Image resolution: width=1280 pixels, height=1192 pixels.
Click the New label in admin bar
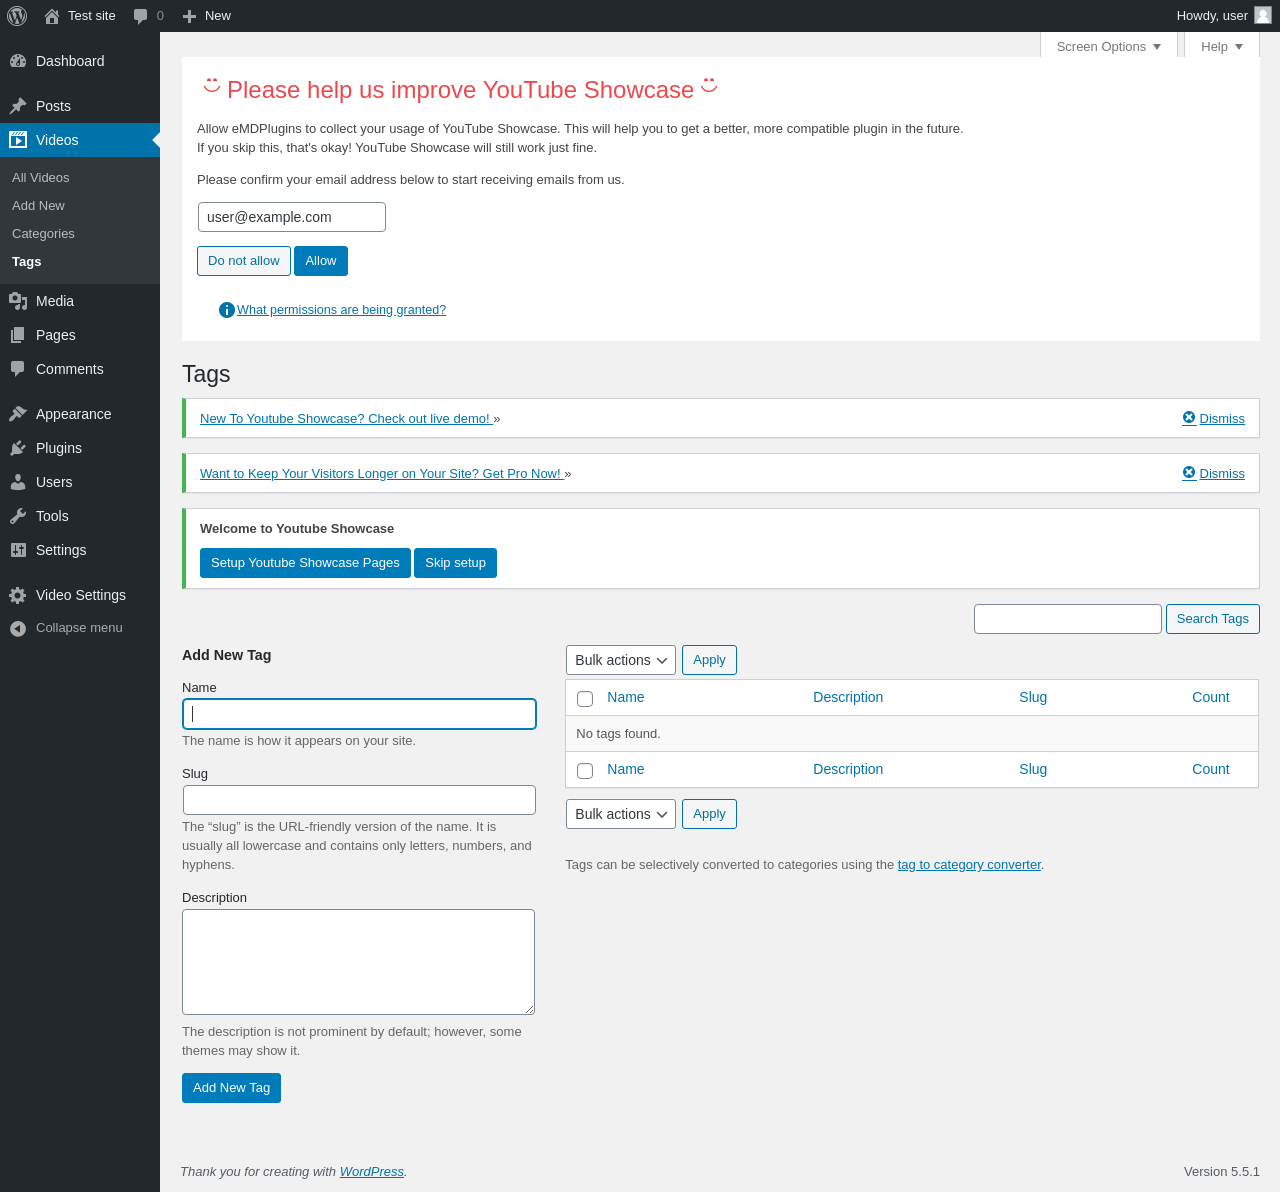tap(218, 16)
